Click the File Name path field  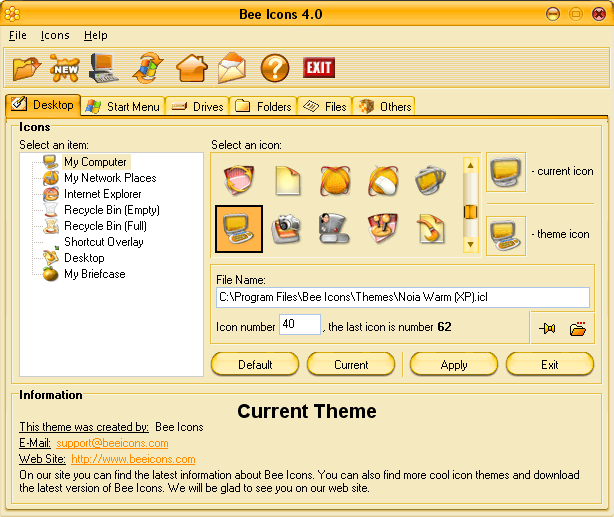click(x=403, y=297)
